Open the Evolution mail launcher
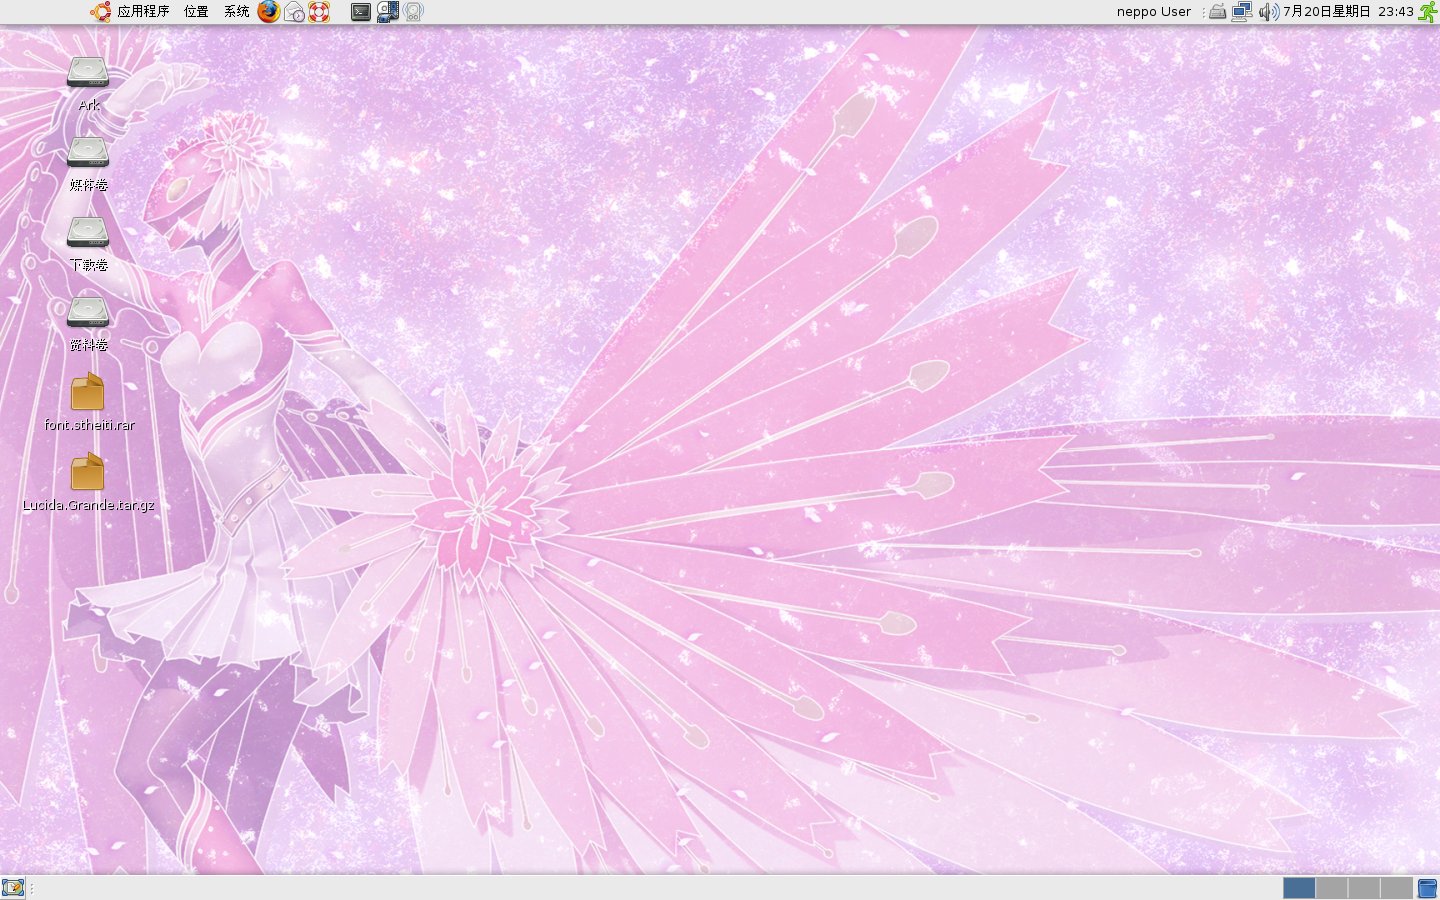This screenshot has width=1440, height=900. point(294,12)
